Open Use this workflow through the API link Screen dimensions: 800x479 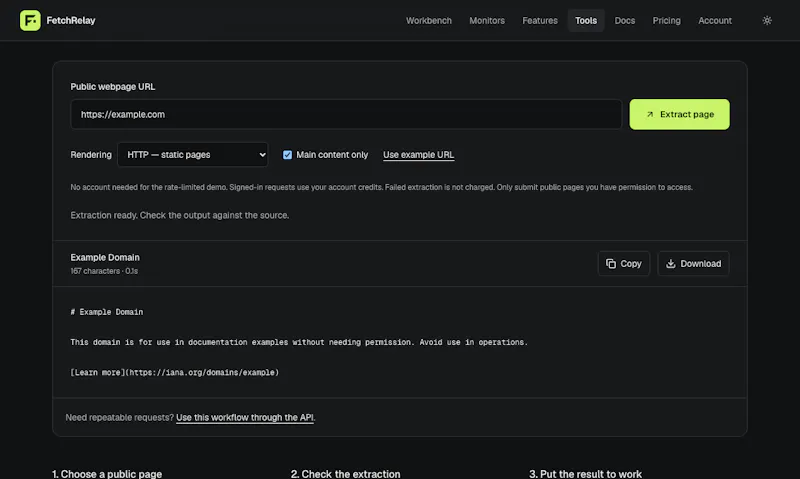[x=245, y=417]
